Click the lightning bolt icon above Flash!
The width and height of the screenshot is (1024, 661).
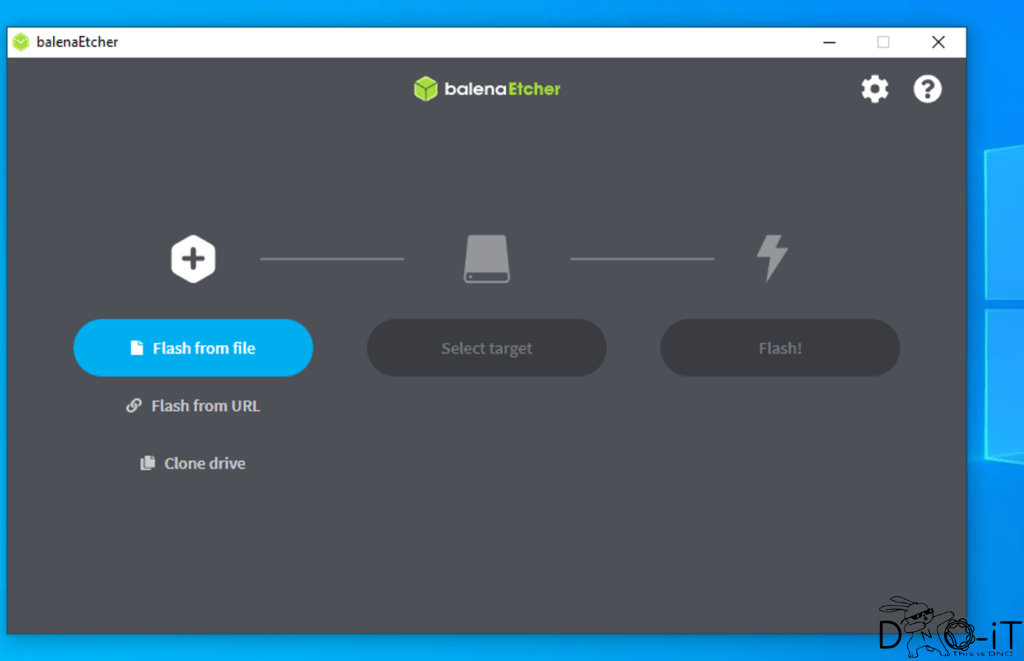tap(771, 258)
